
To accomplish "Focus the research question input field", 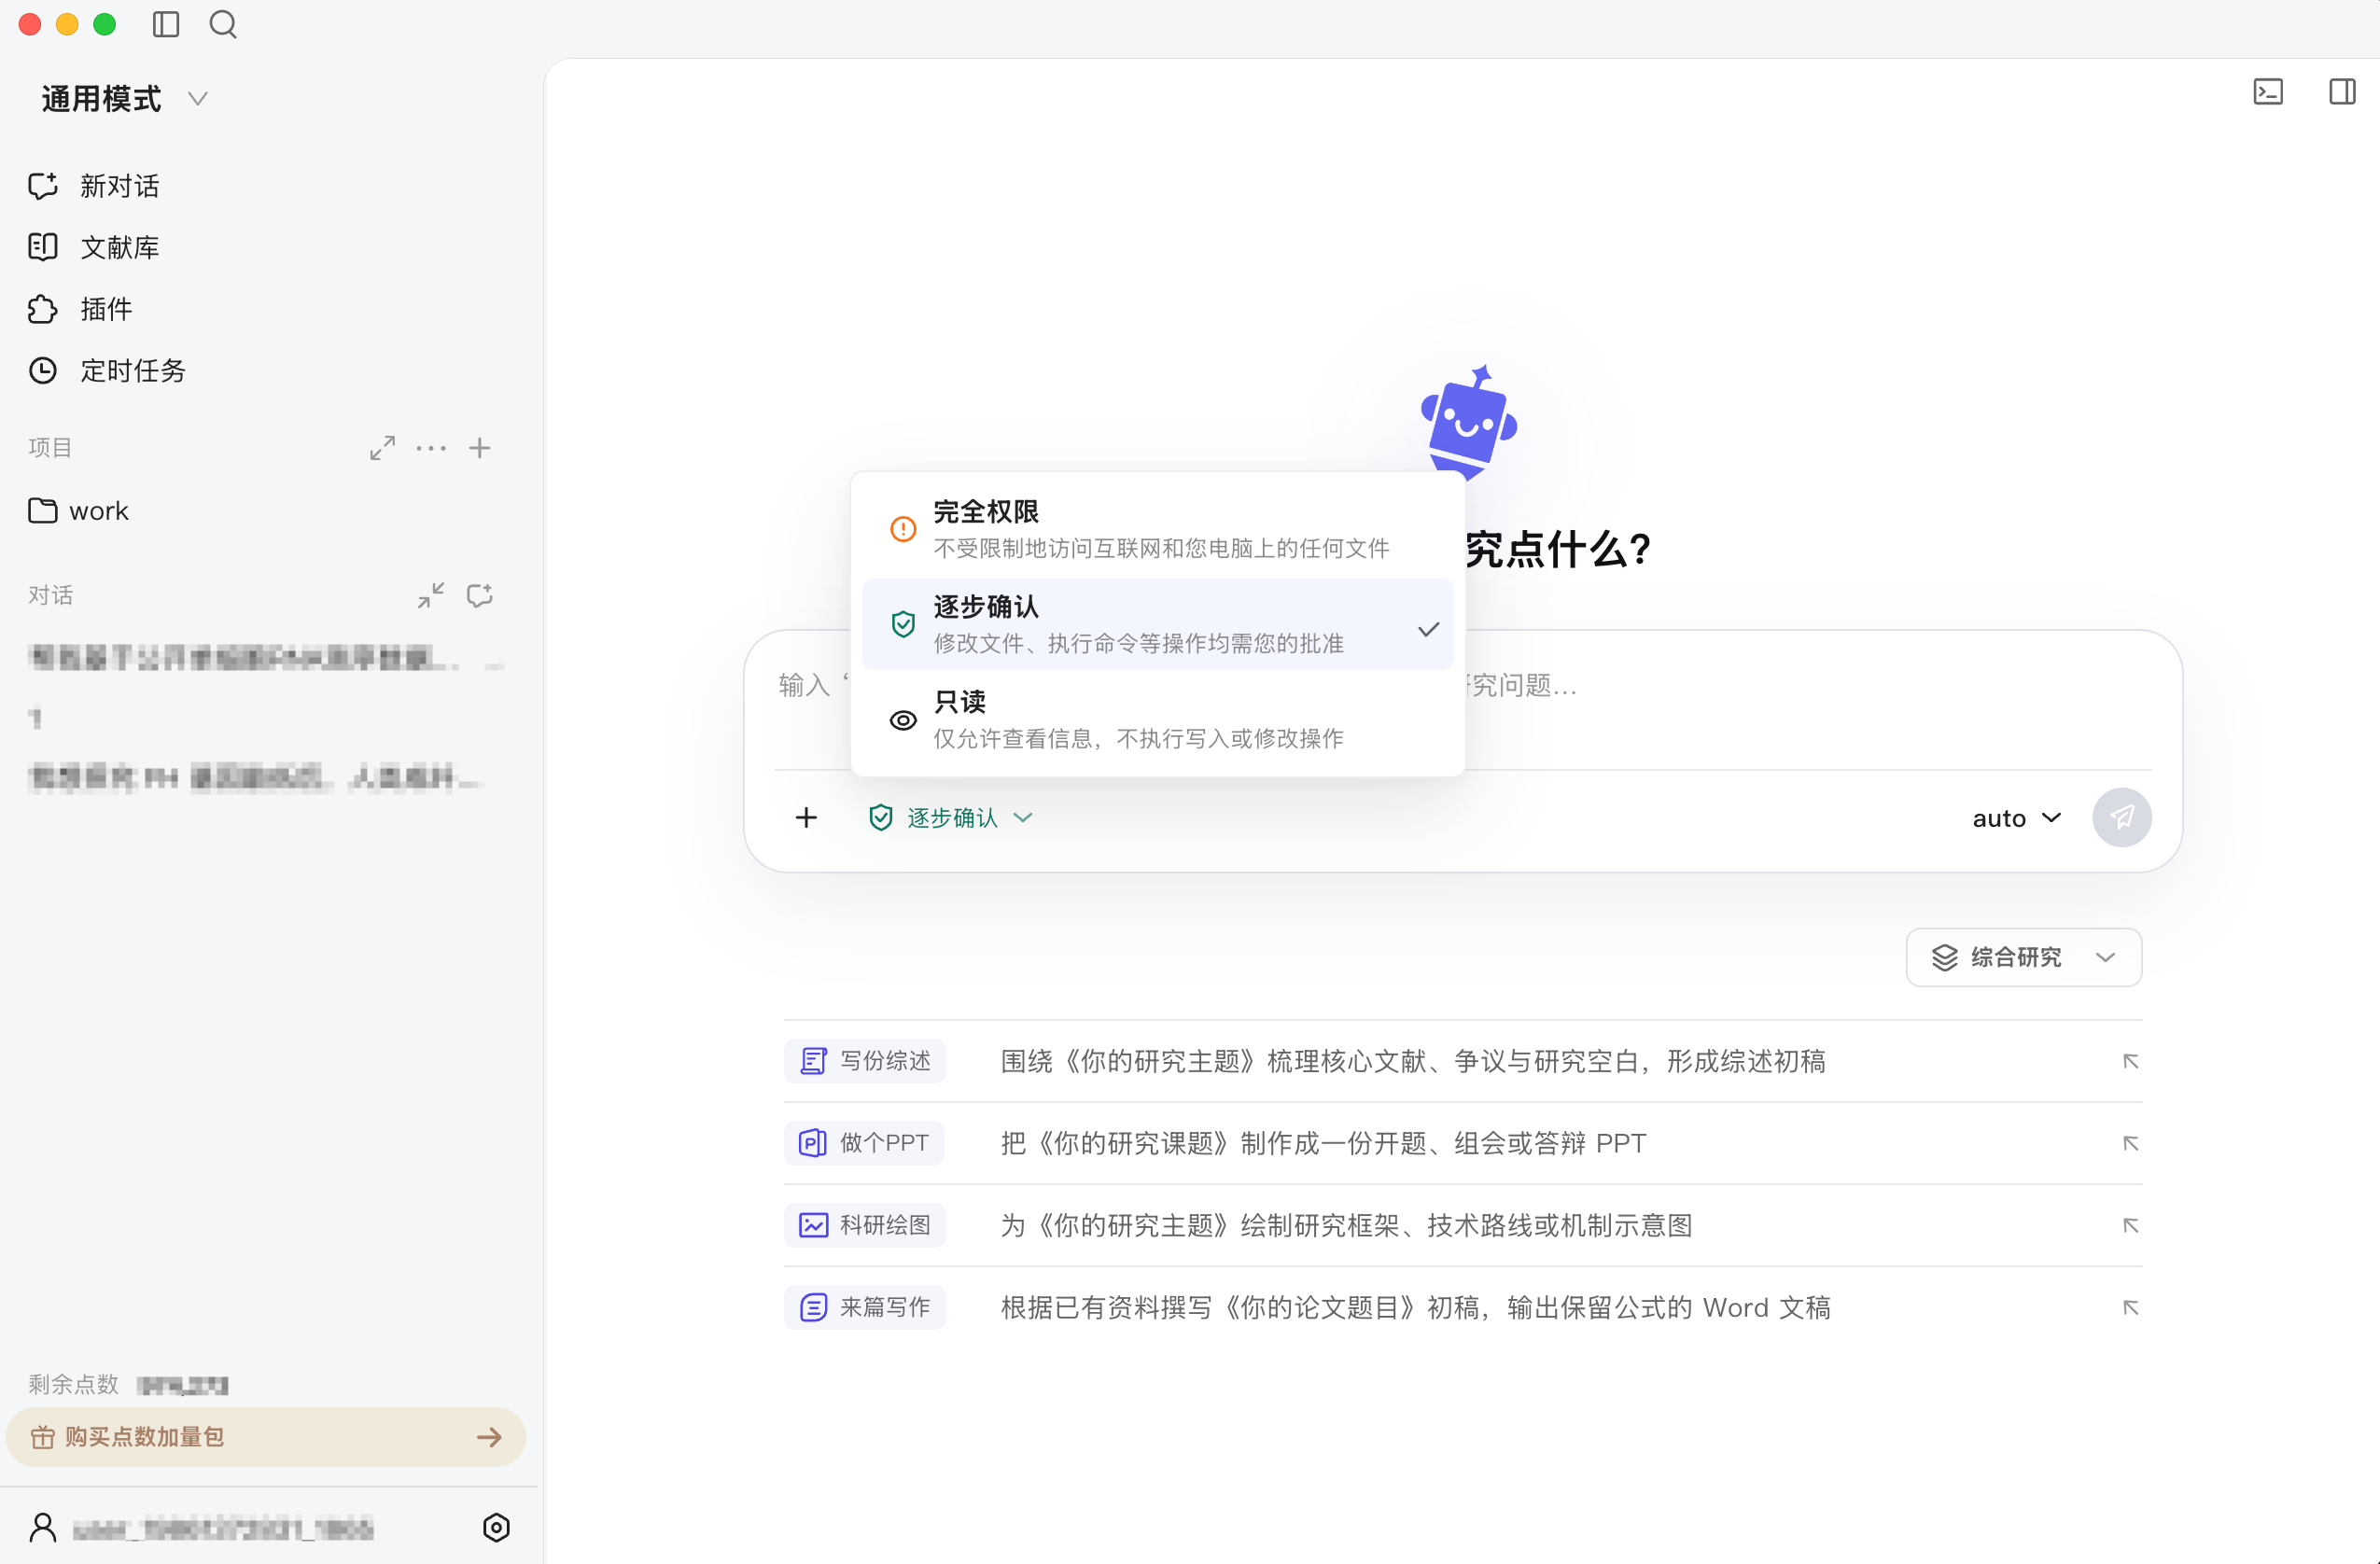I will (x=1462, y=700).
